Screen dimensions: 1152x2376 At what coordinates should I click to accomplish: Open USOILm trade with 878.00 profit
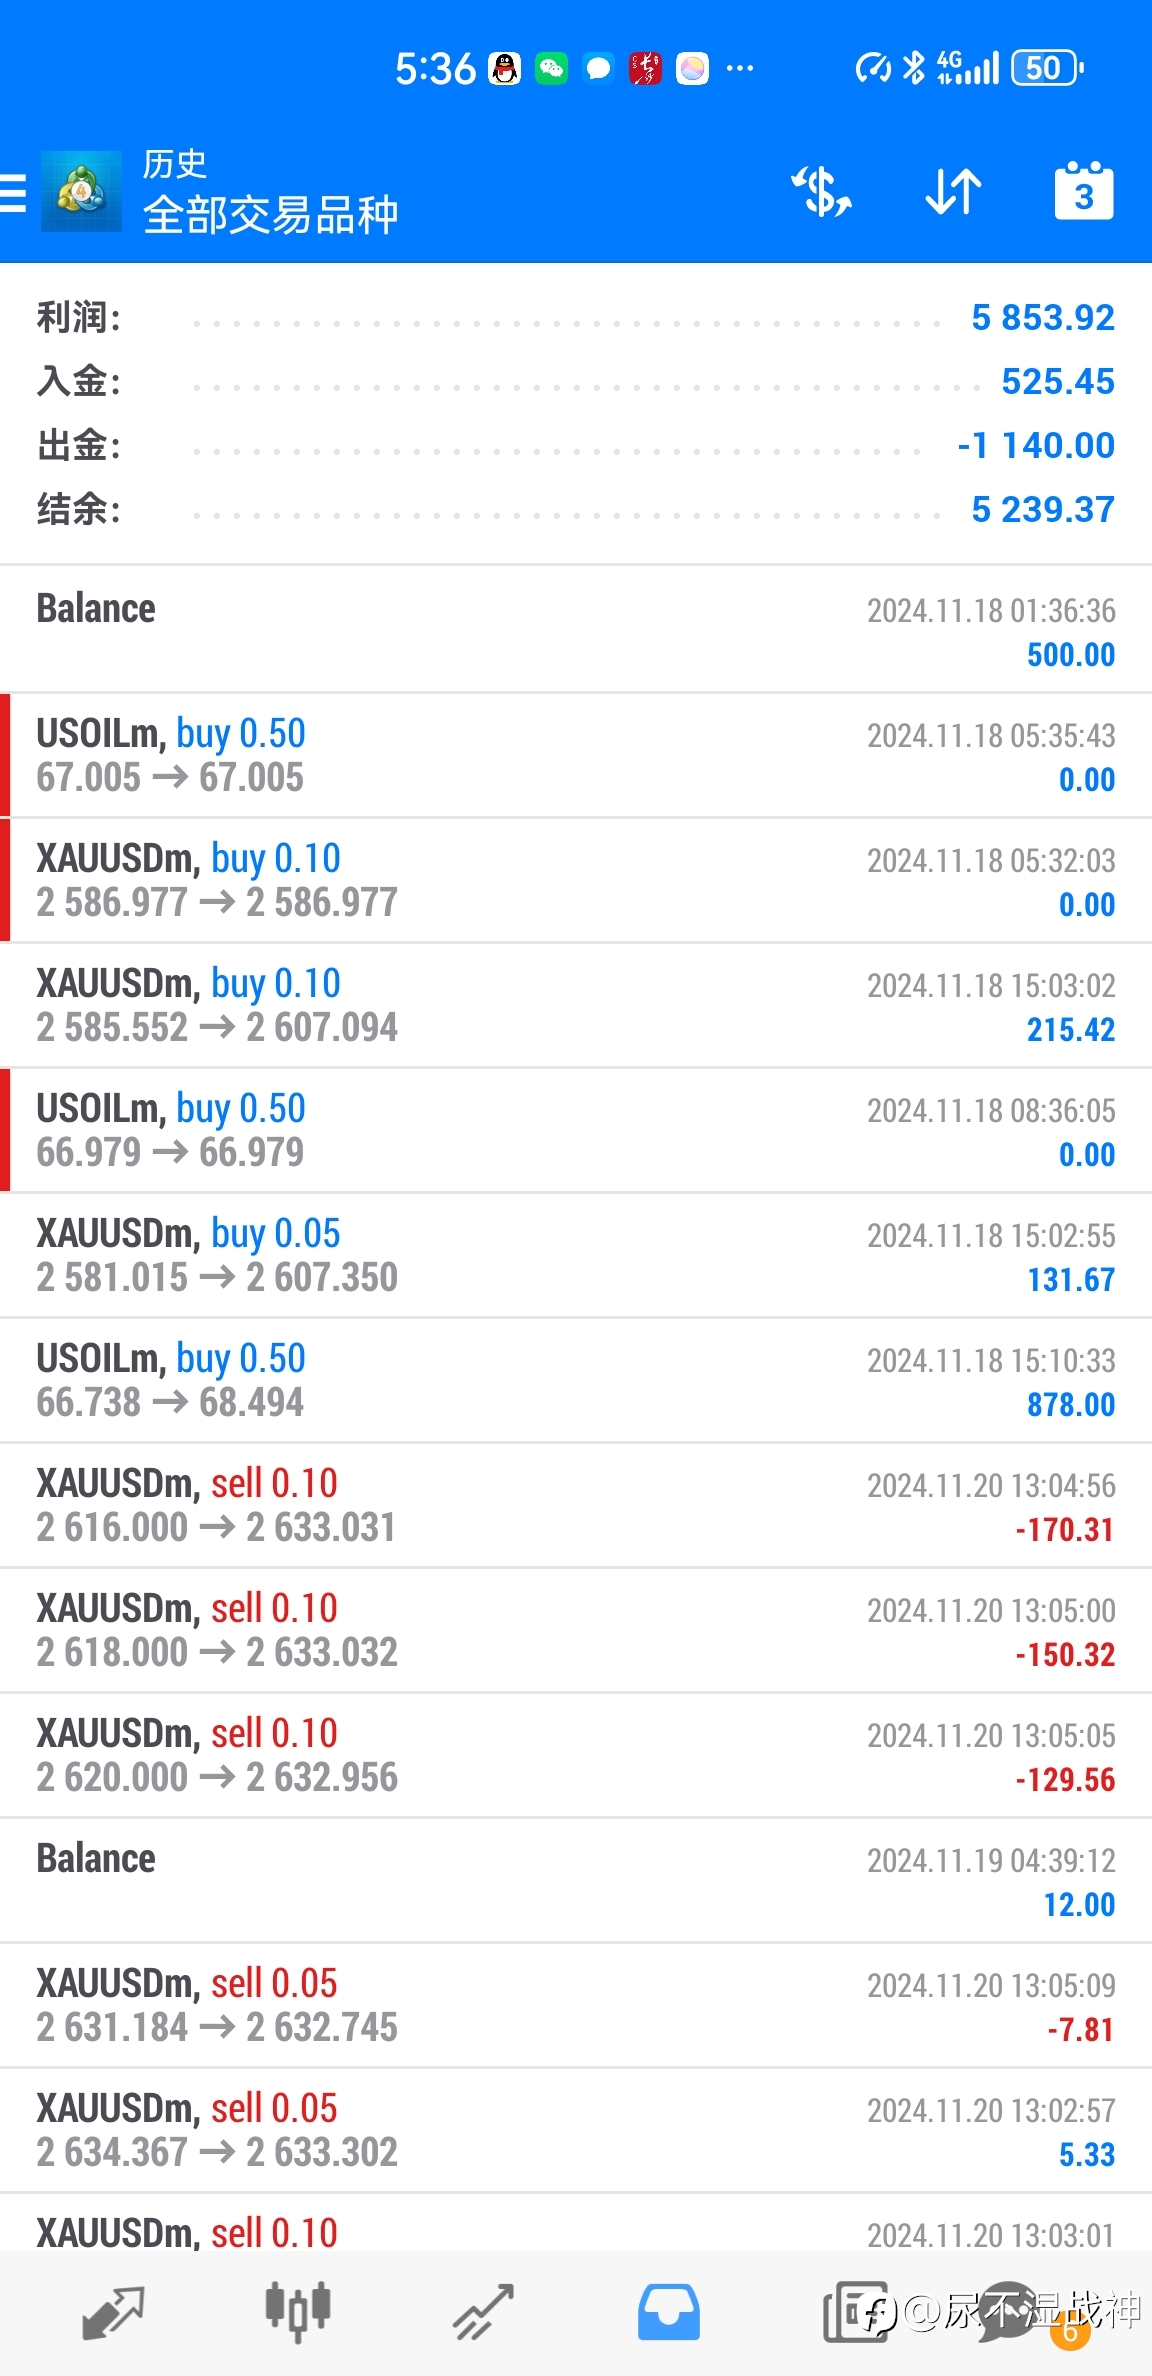[576, 1380]
